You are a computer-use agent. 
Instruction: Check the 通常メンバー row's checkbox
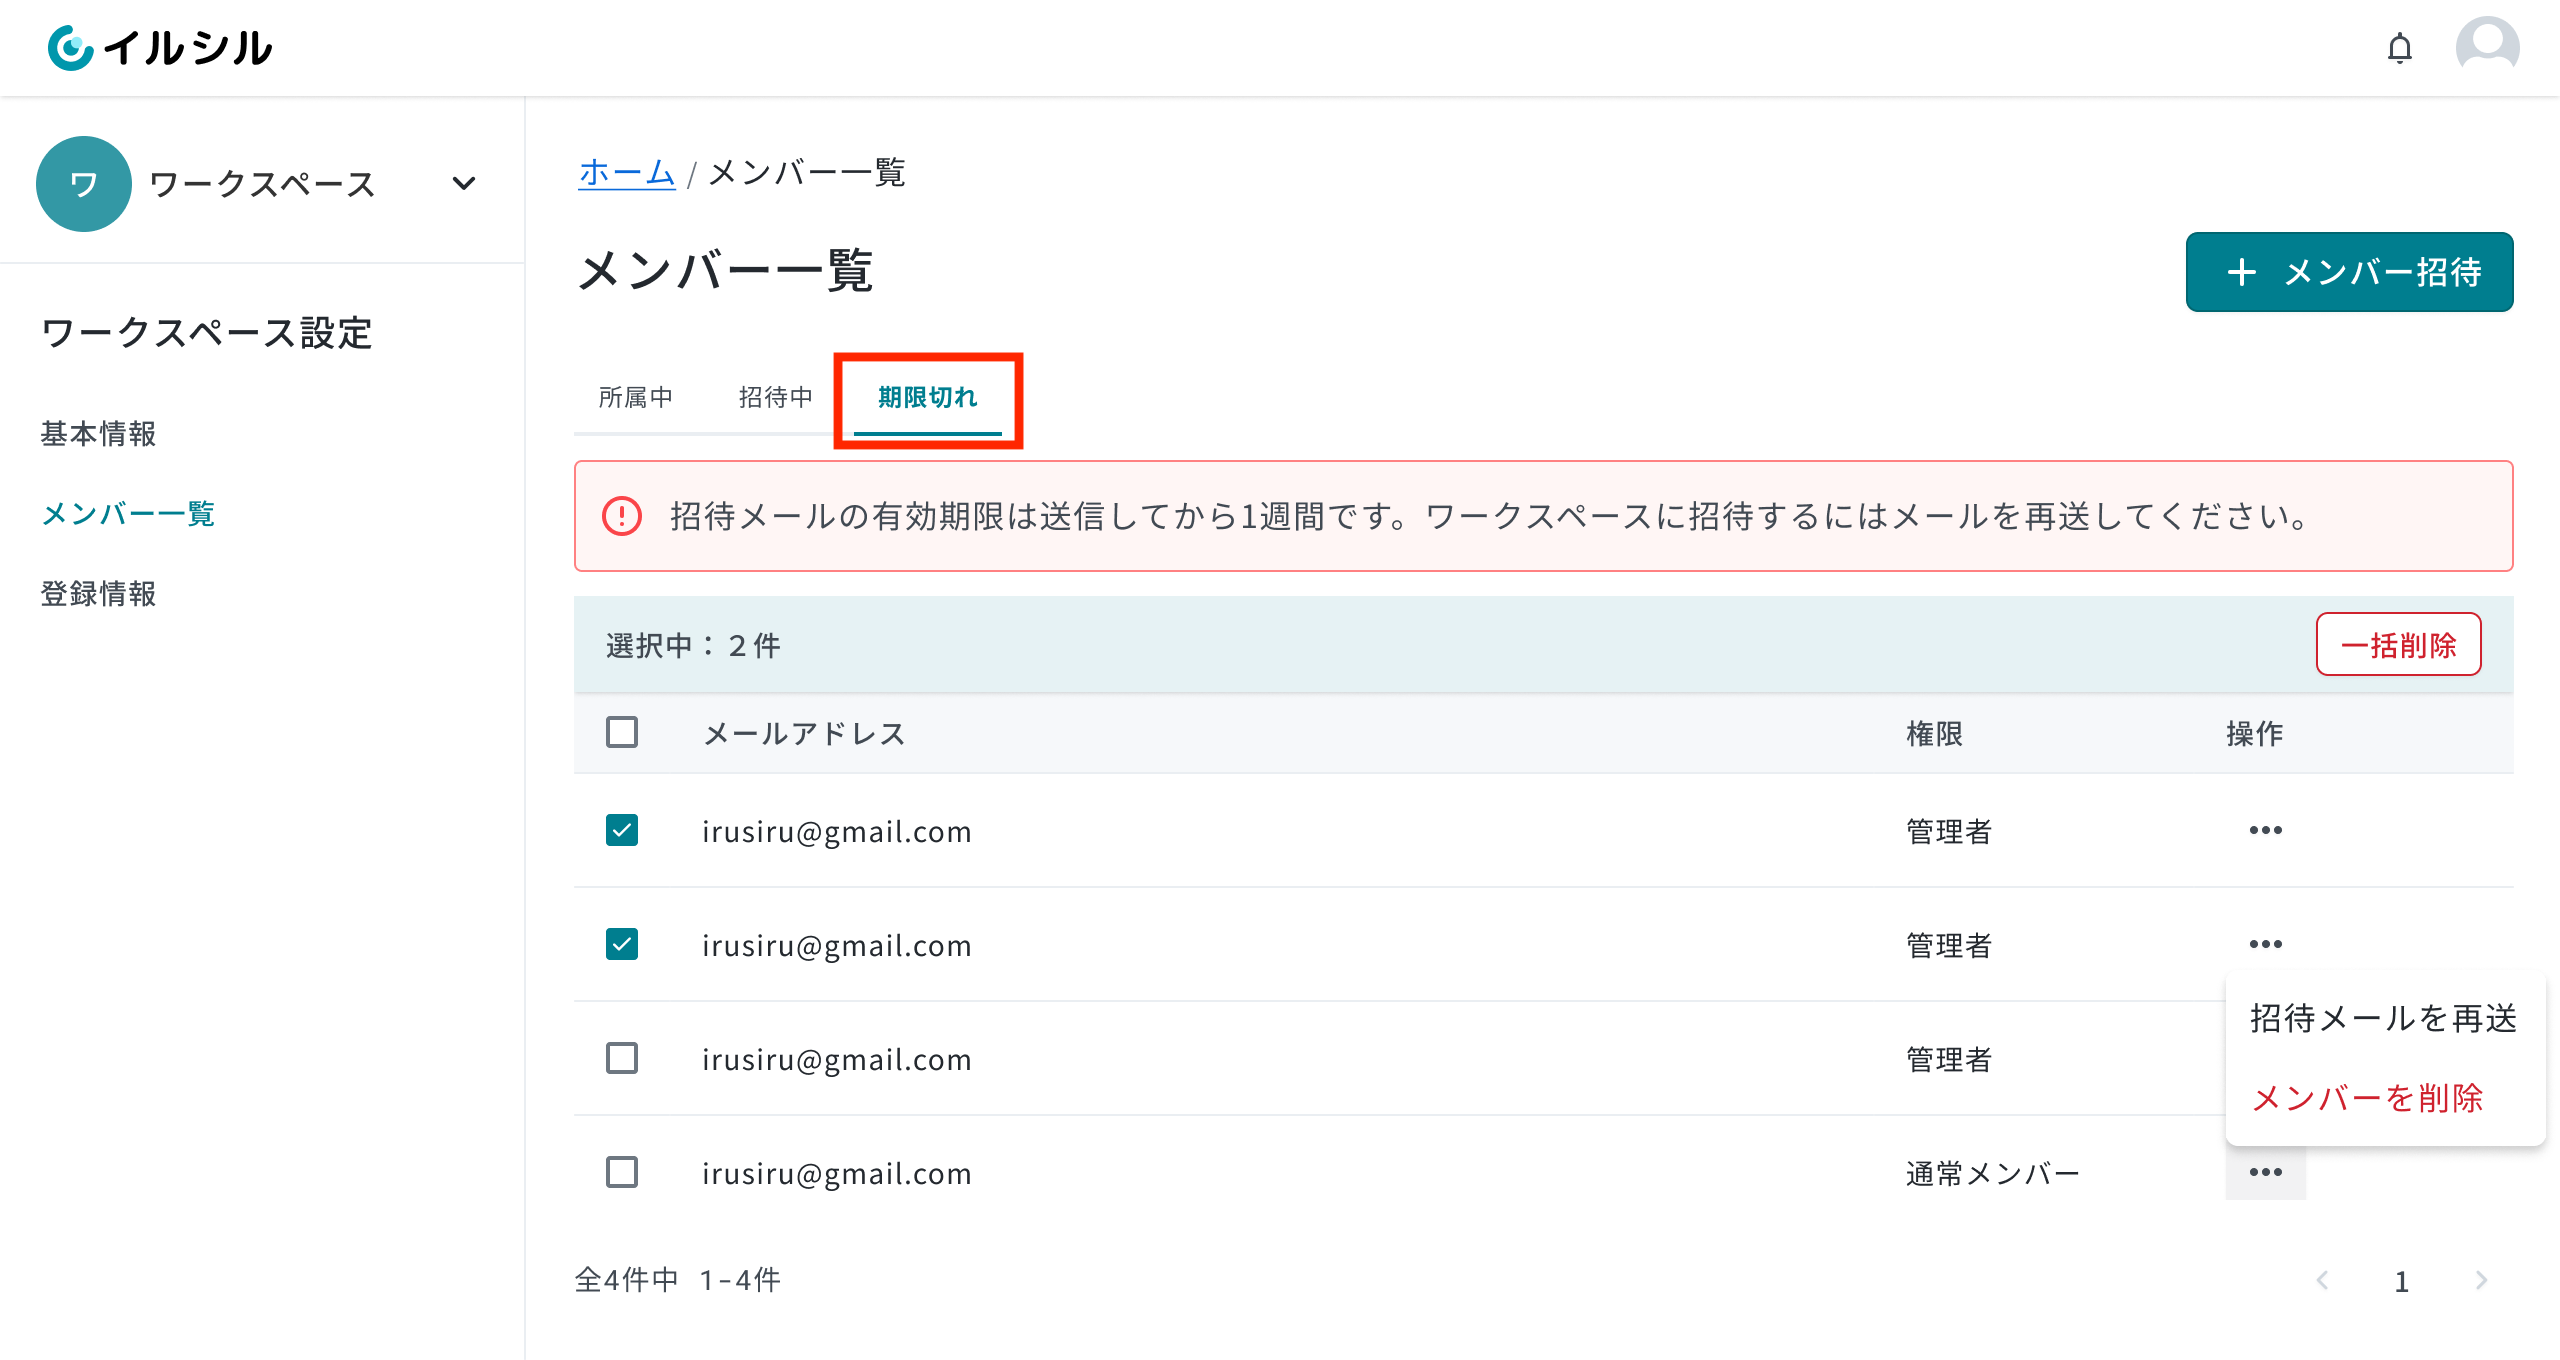coord(622,1172)
